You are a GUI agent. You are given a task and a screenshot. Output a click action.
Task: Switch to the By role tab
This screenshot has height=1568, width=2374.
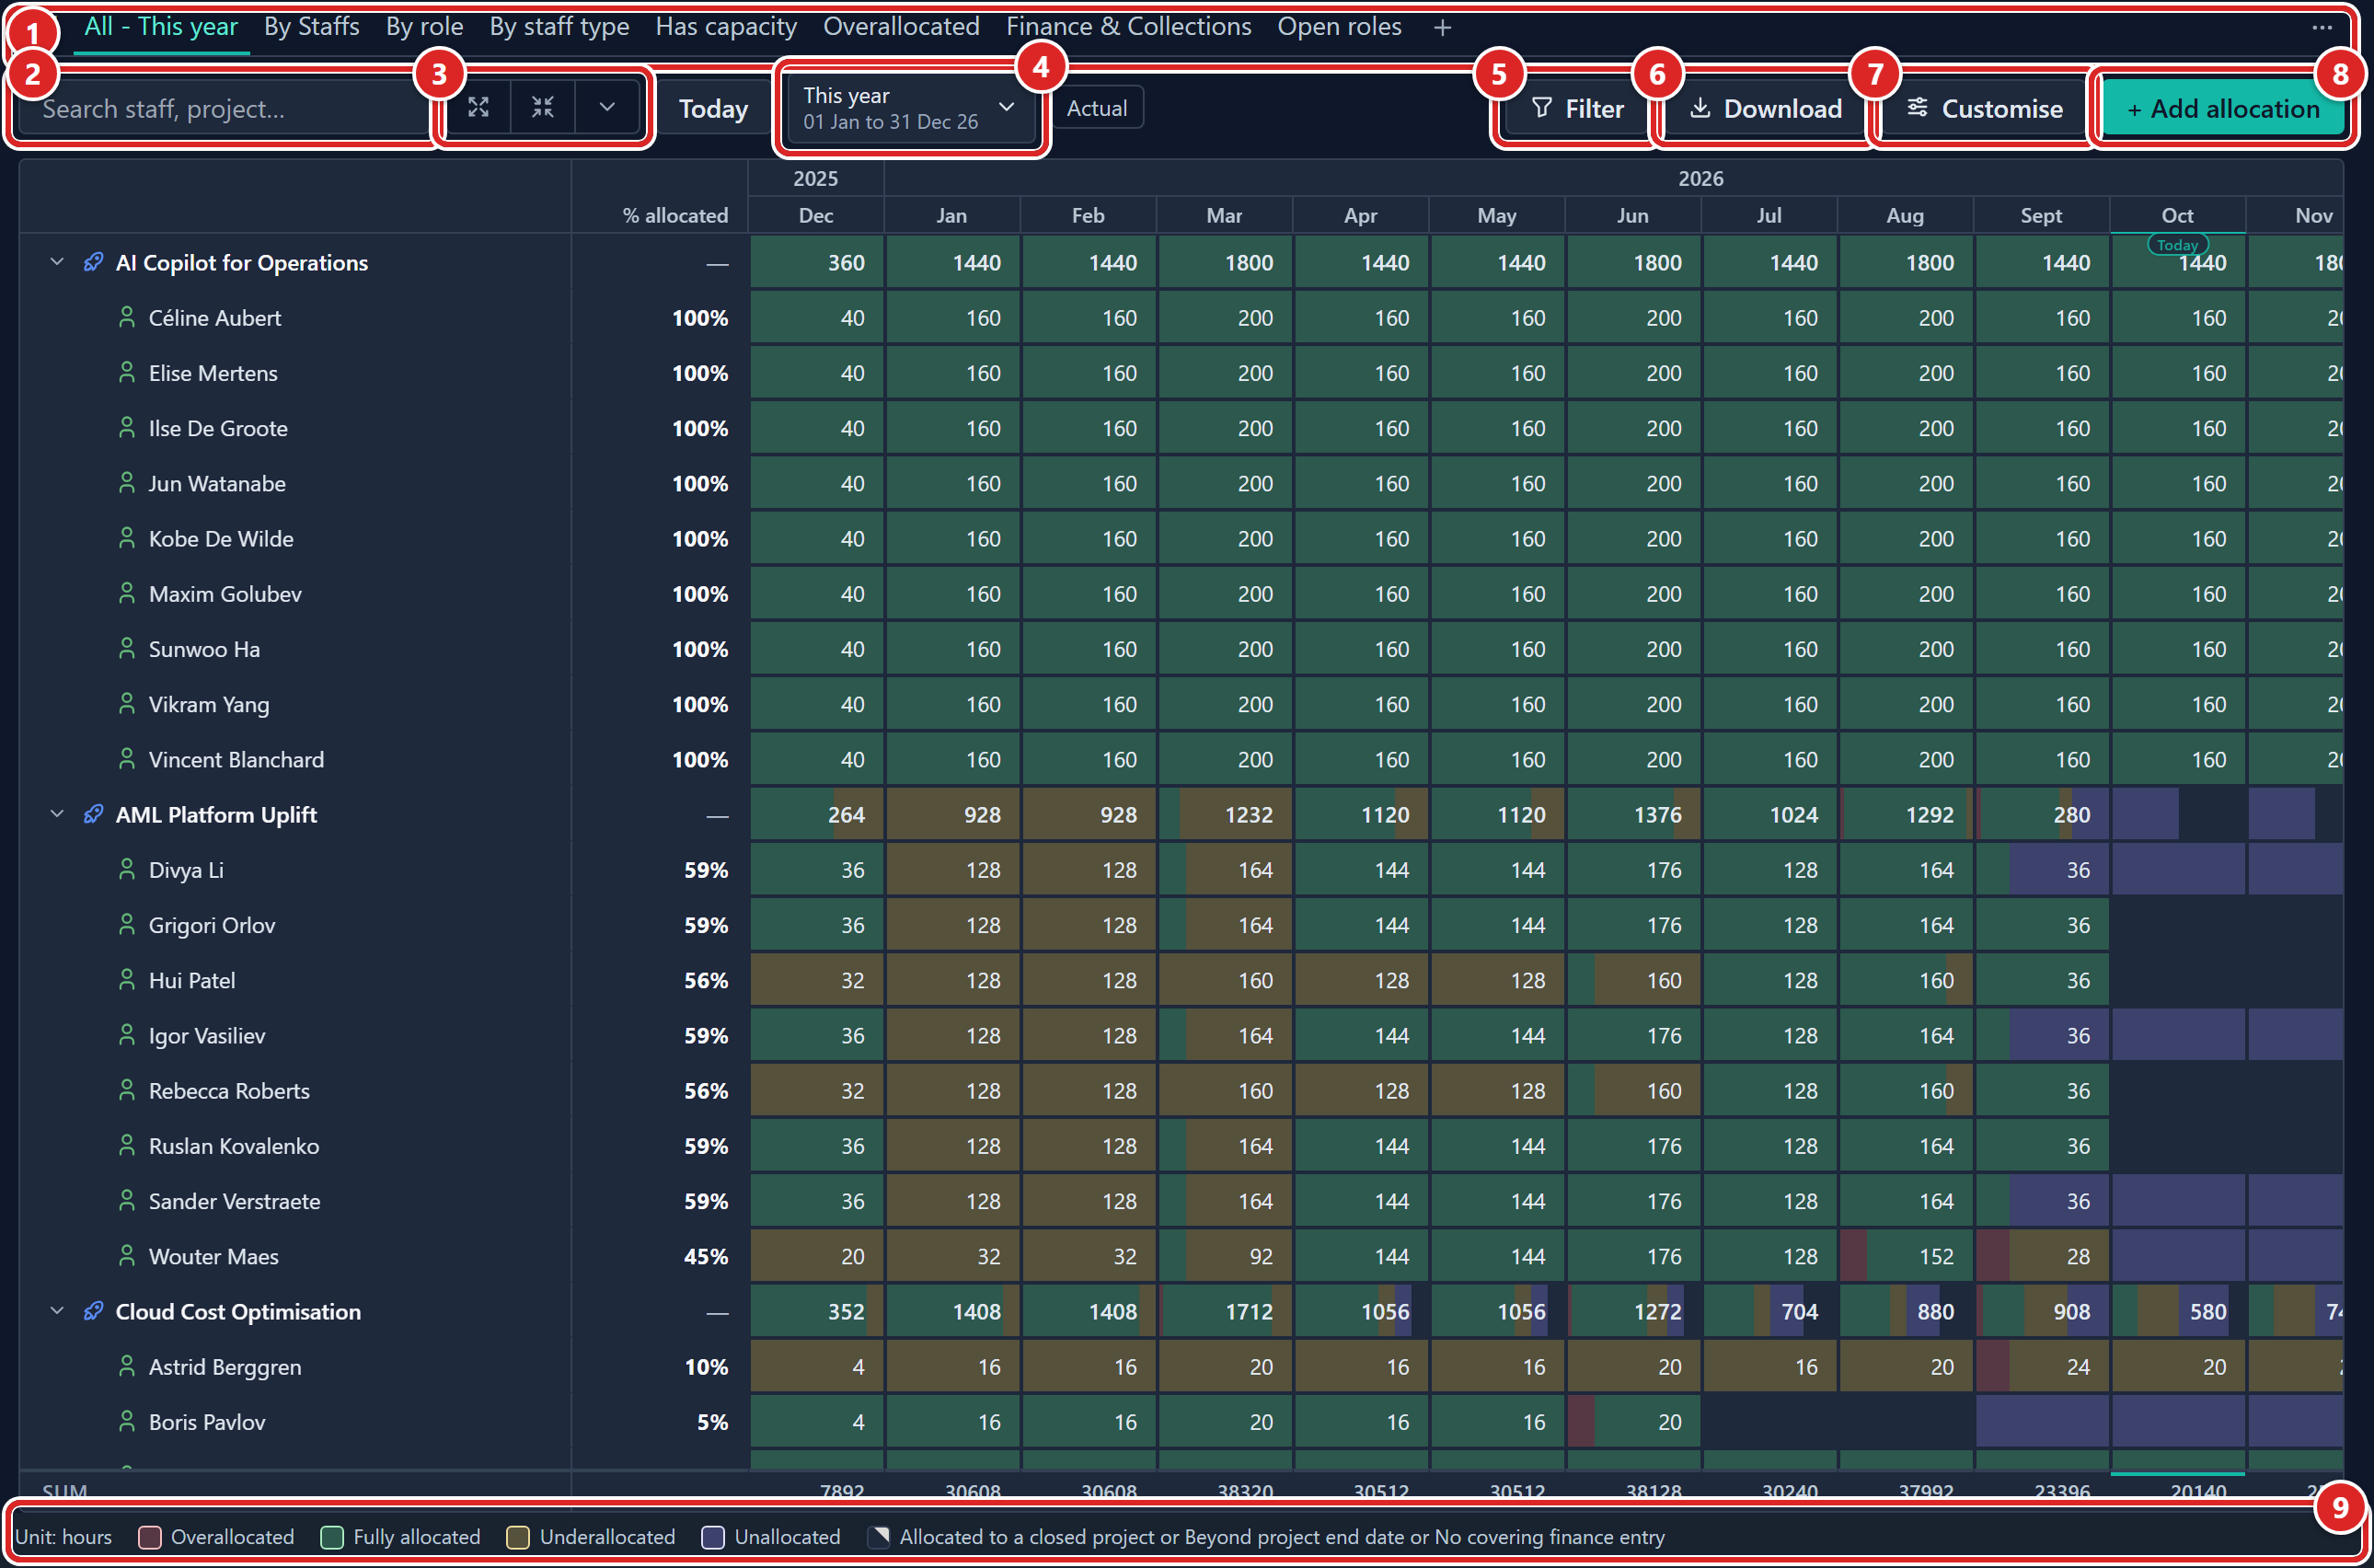[x=425, y=27]
